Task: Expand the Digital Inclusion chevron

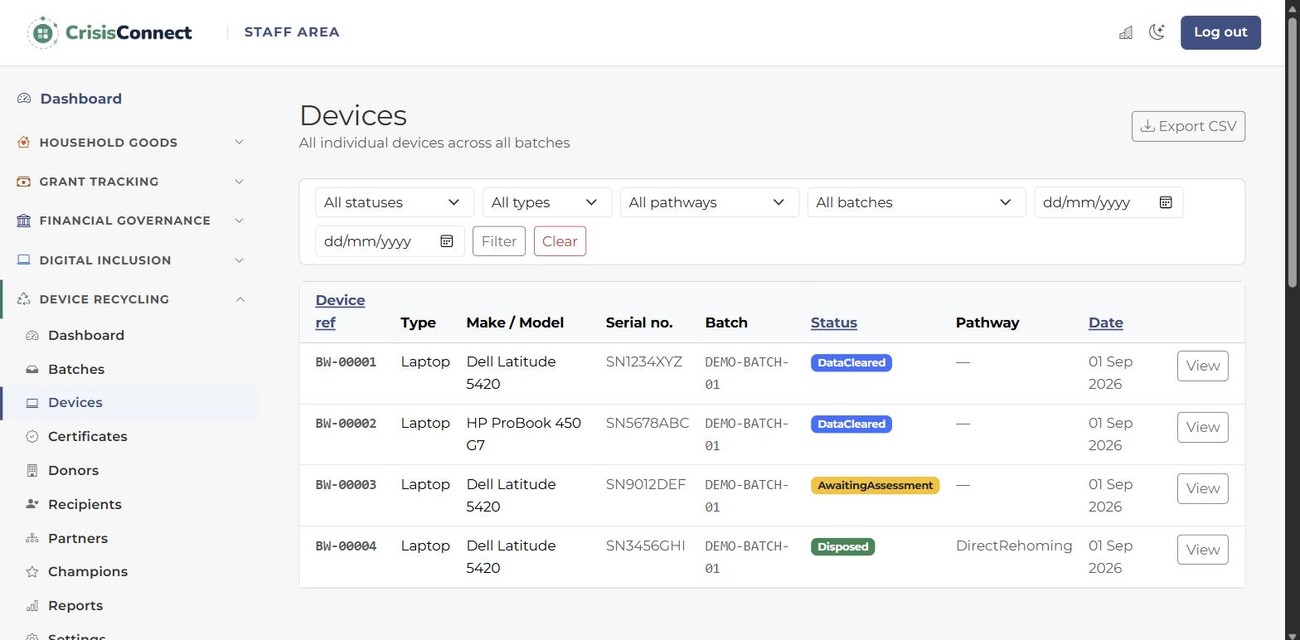Action: (x=239, y=260)
